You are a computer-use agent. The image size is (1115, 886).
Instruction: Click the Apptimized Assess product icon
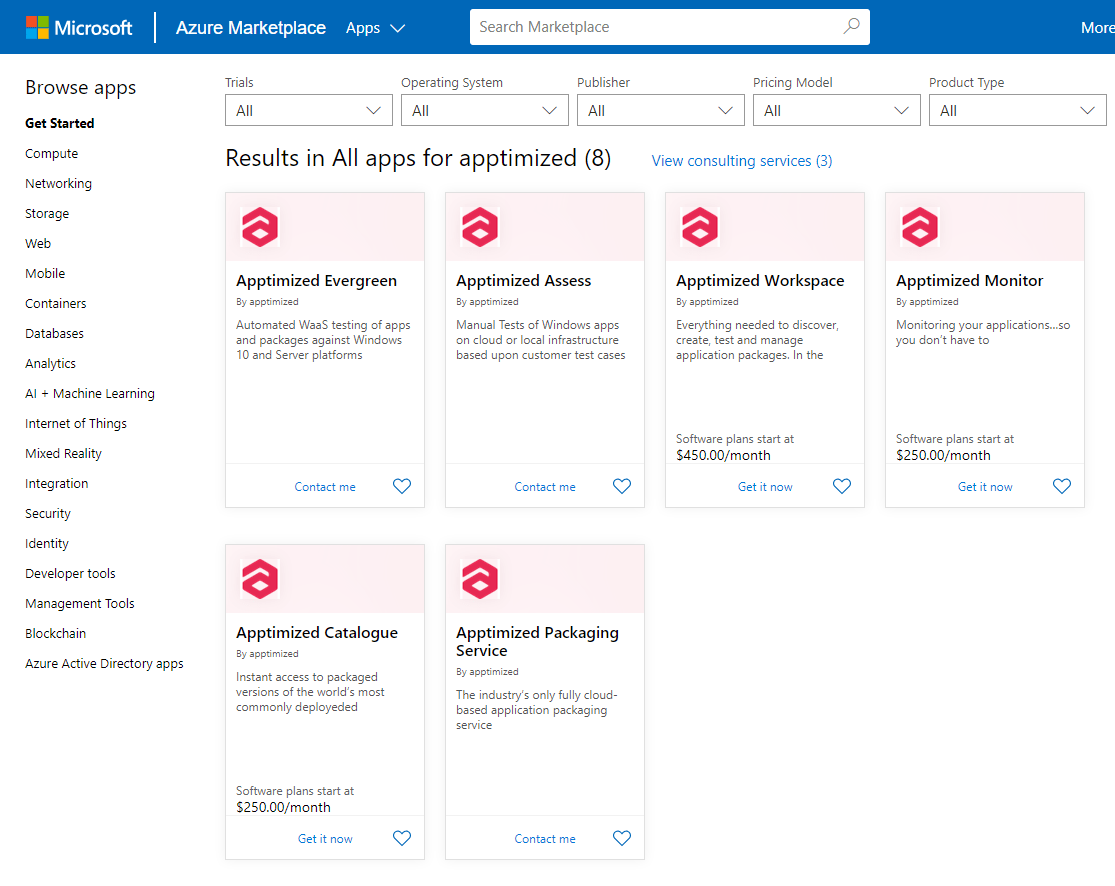[480, 227]
